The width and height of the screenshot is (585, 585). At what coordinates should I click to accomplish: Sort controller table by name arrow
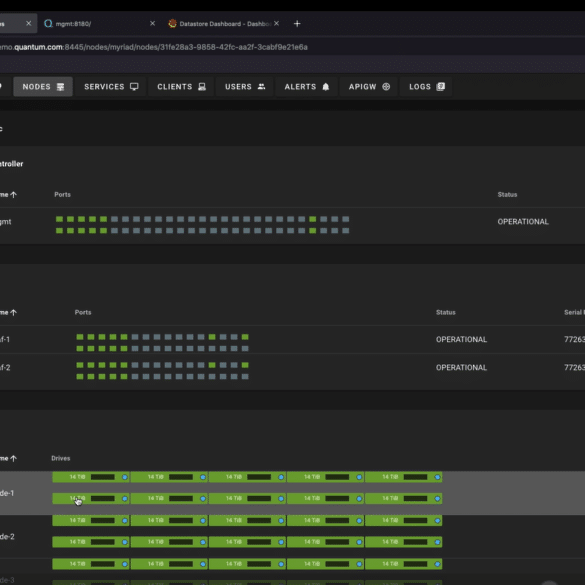tap(13, 195)
